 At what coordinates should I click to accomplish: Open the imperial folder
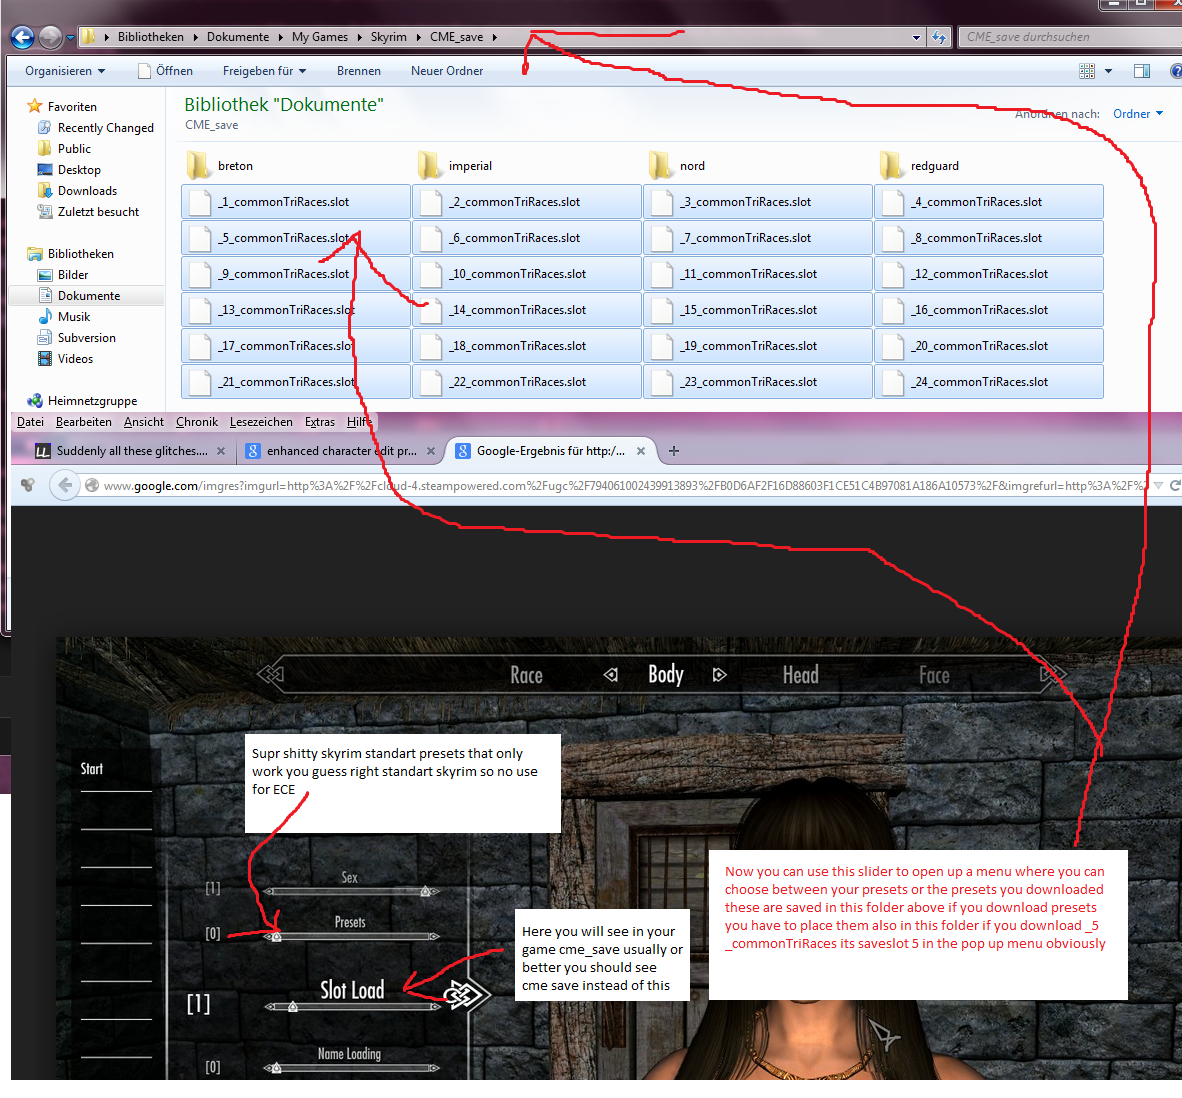[x=455, y=166]
